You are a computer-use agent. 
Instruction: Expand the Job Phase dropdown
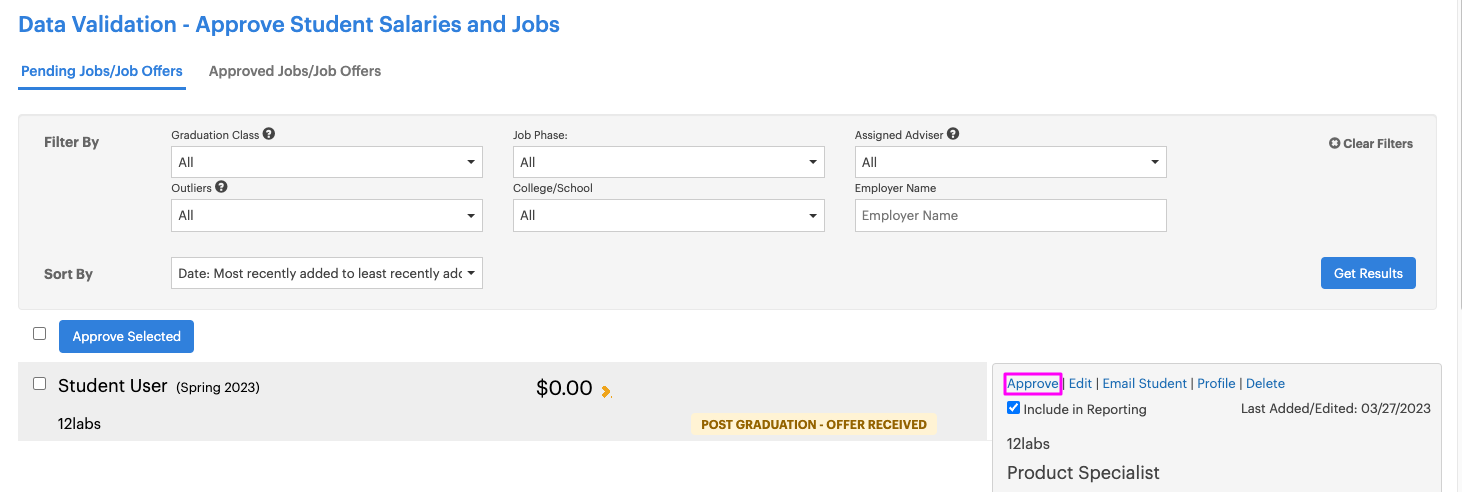(x=669, y=162)
